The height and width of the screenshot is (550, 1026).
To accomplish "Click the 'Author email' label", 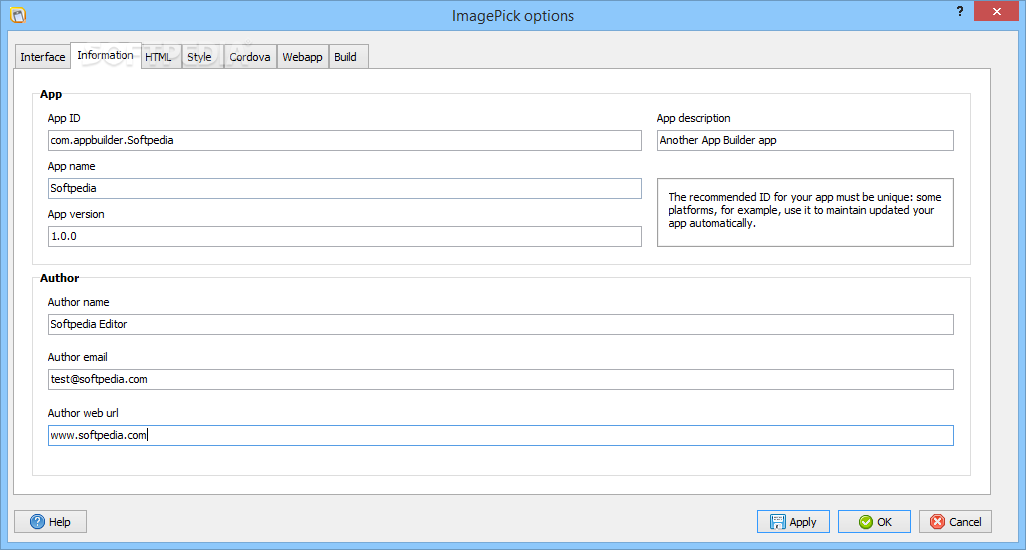I will coord(77,357).
